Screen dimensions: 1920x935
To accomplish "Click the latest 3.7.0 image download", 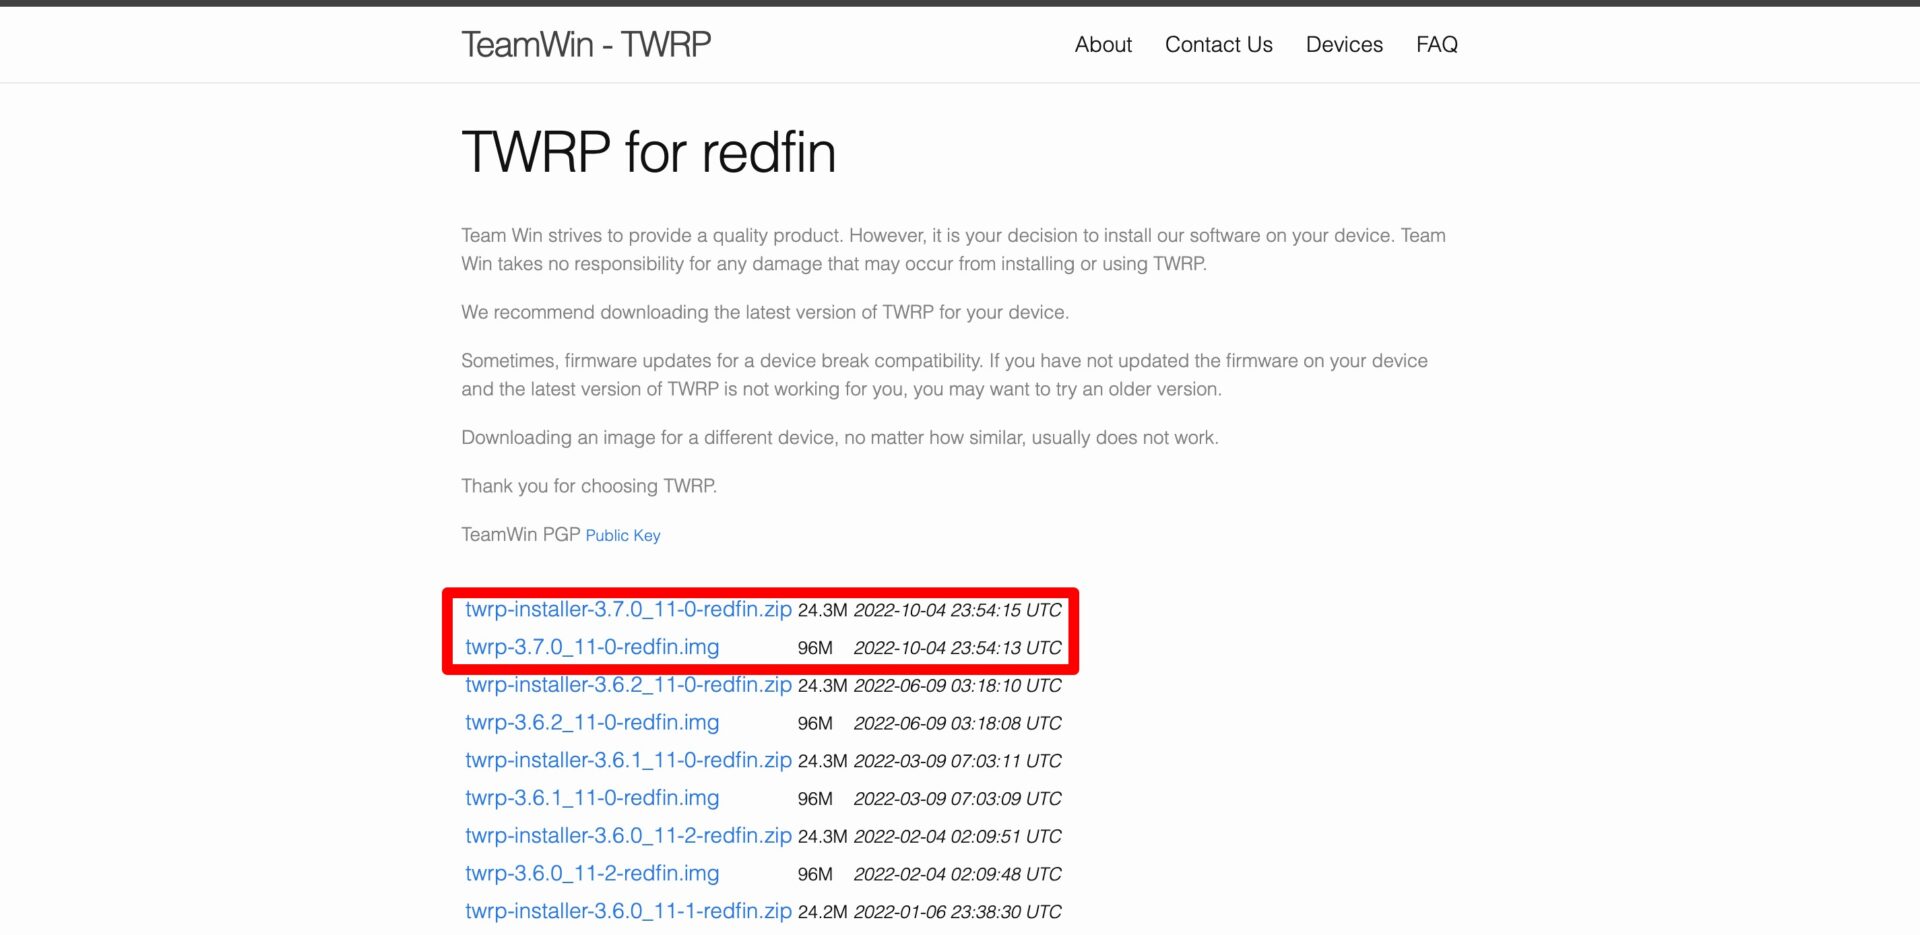I will pyautogui.click(x=591, y=647).
